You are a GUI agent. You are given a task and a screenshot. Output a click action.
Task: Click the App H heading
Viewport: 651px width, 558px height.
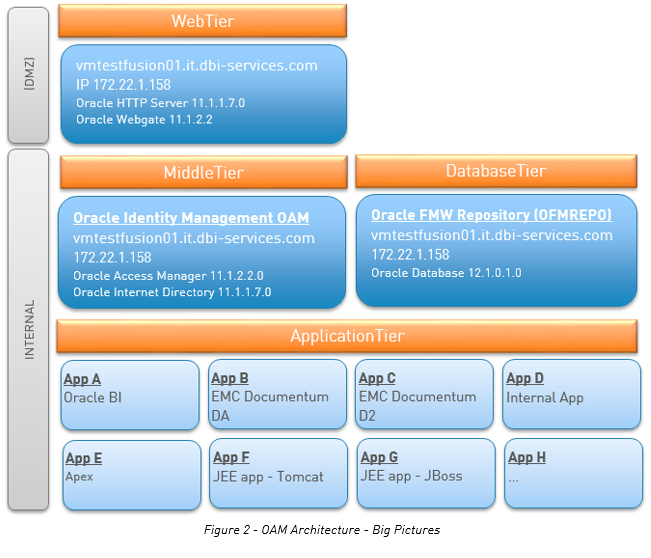(527, 458)
